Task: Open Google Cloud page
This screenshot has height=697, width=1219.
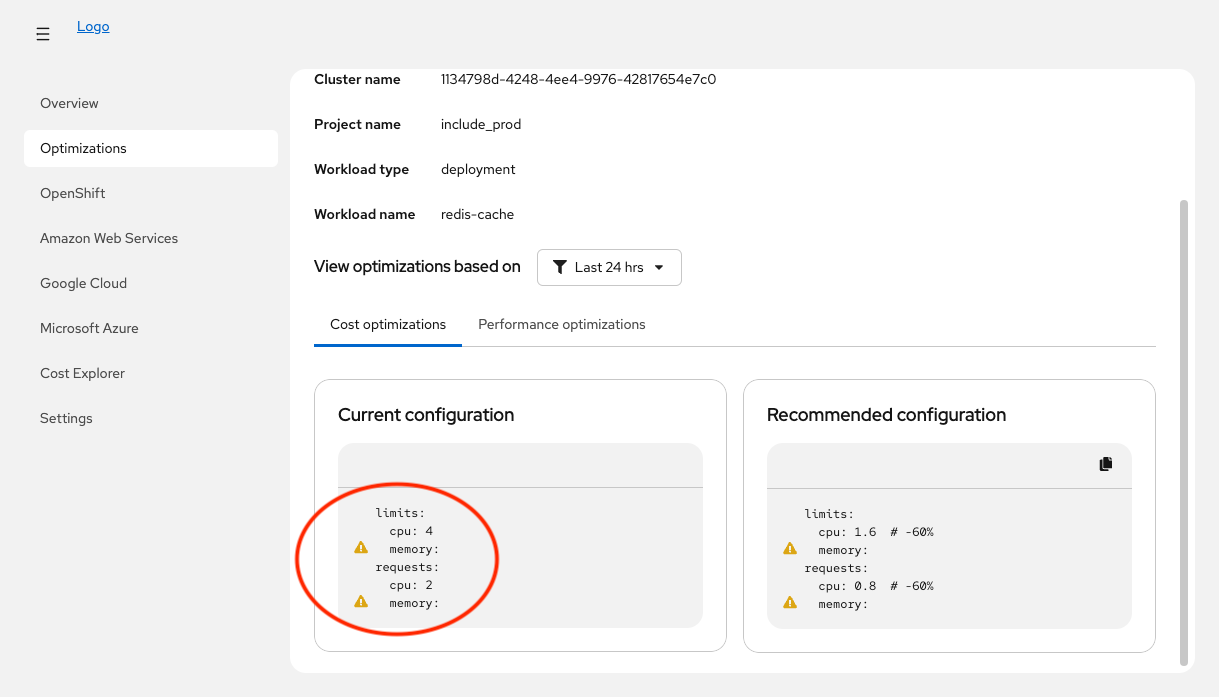Action: point(83,283)
